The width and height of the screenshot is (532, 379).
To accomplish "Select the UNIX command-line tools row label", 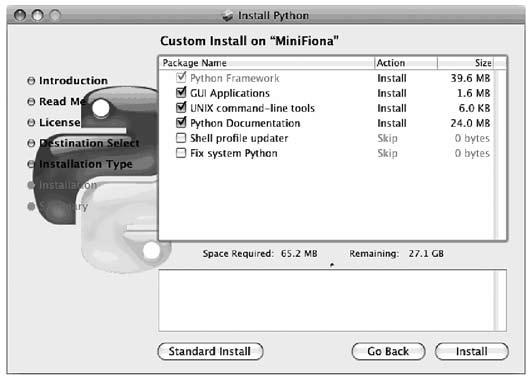I will coord(252,108).
